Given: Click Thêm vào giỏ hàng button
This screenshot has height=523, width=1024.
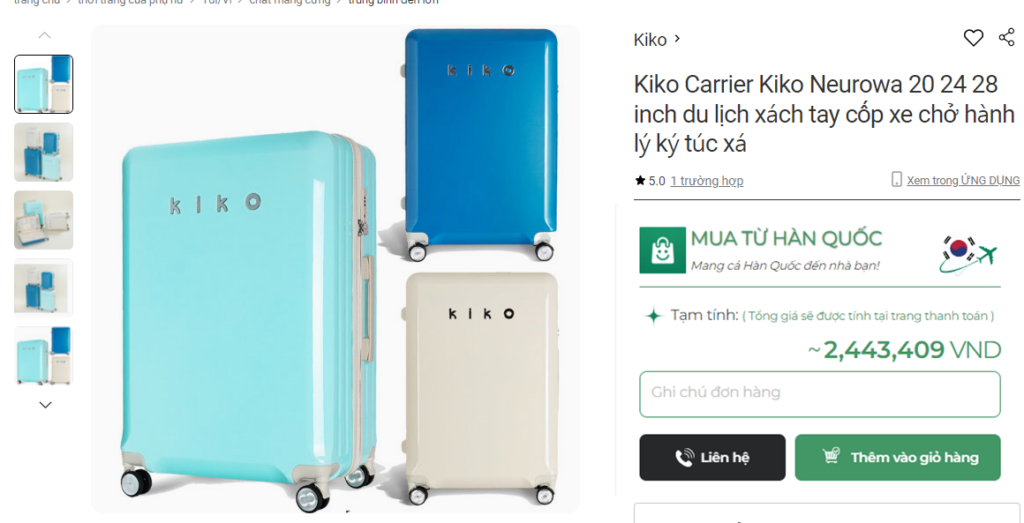Looking at the screenshot, I should [x=897, y=457].
